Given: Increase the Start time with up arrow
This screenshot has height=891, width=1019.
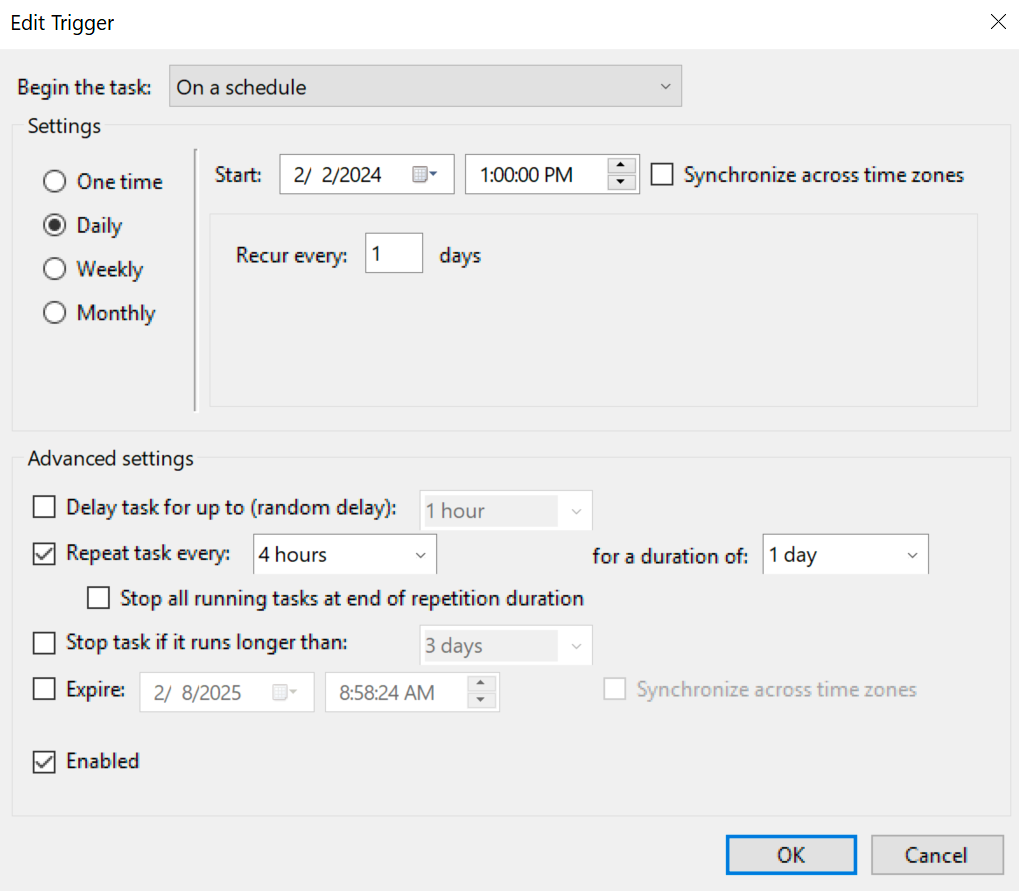Looking at the screenshot, I should [622, 166].
